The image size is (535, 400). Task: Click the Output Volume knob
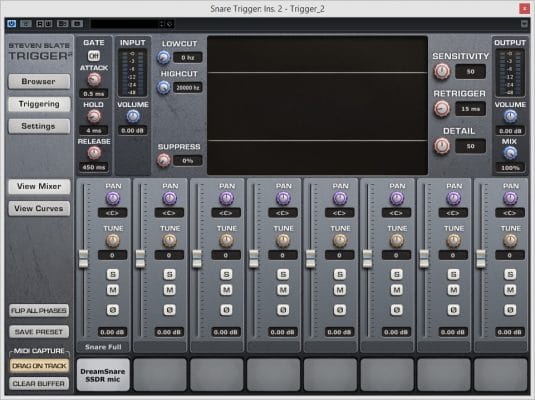click(510, 117)
